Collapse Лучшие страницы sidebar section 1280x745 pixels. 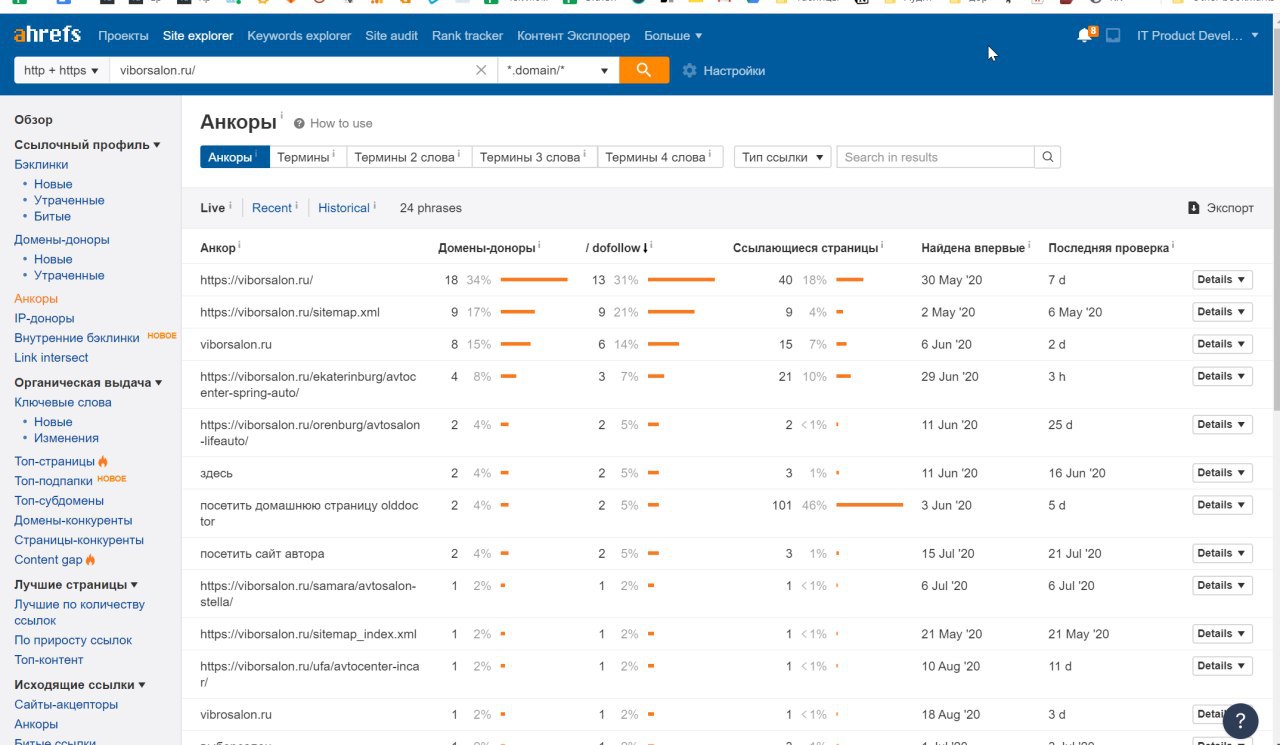[76, 585]
